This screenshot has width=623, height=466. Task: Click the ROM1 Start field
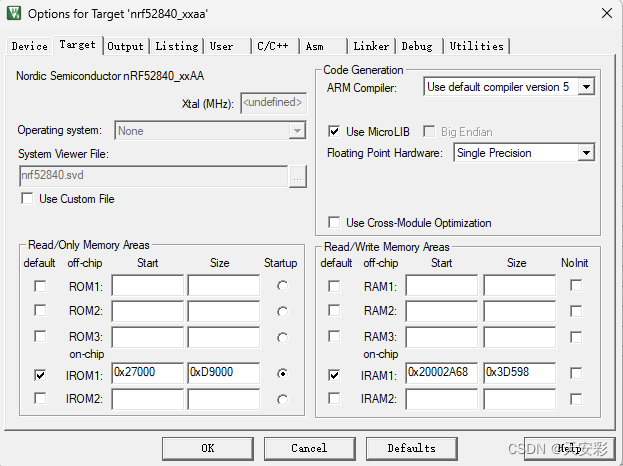148,285
